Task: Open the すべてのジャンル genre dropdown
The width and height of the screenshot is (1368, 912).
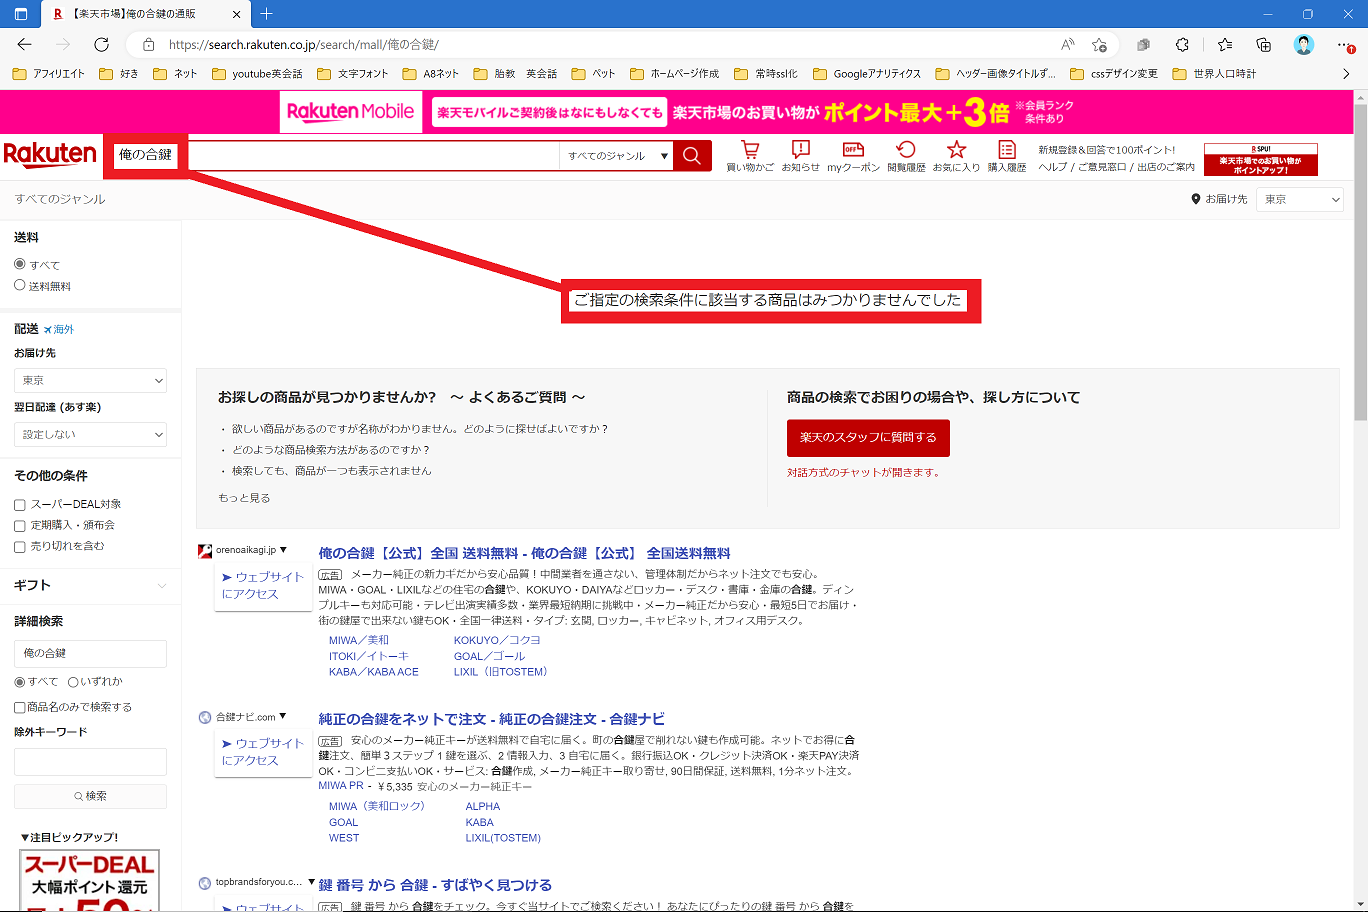Action: (616, 156)
